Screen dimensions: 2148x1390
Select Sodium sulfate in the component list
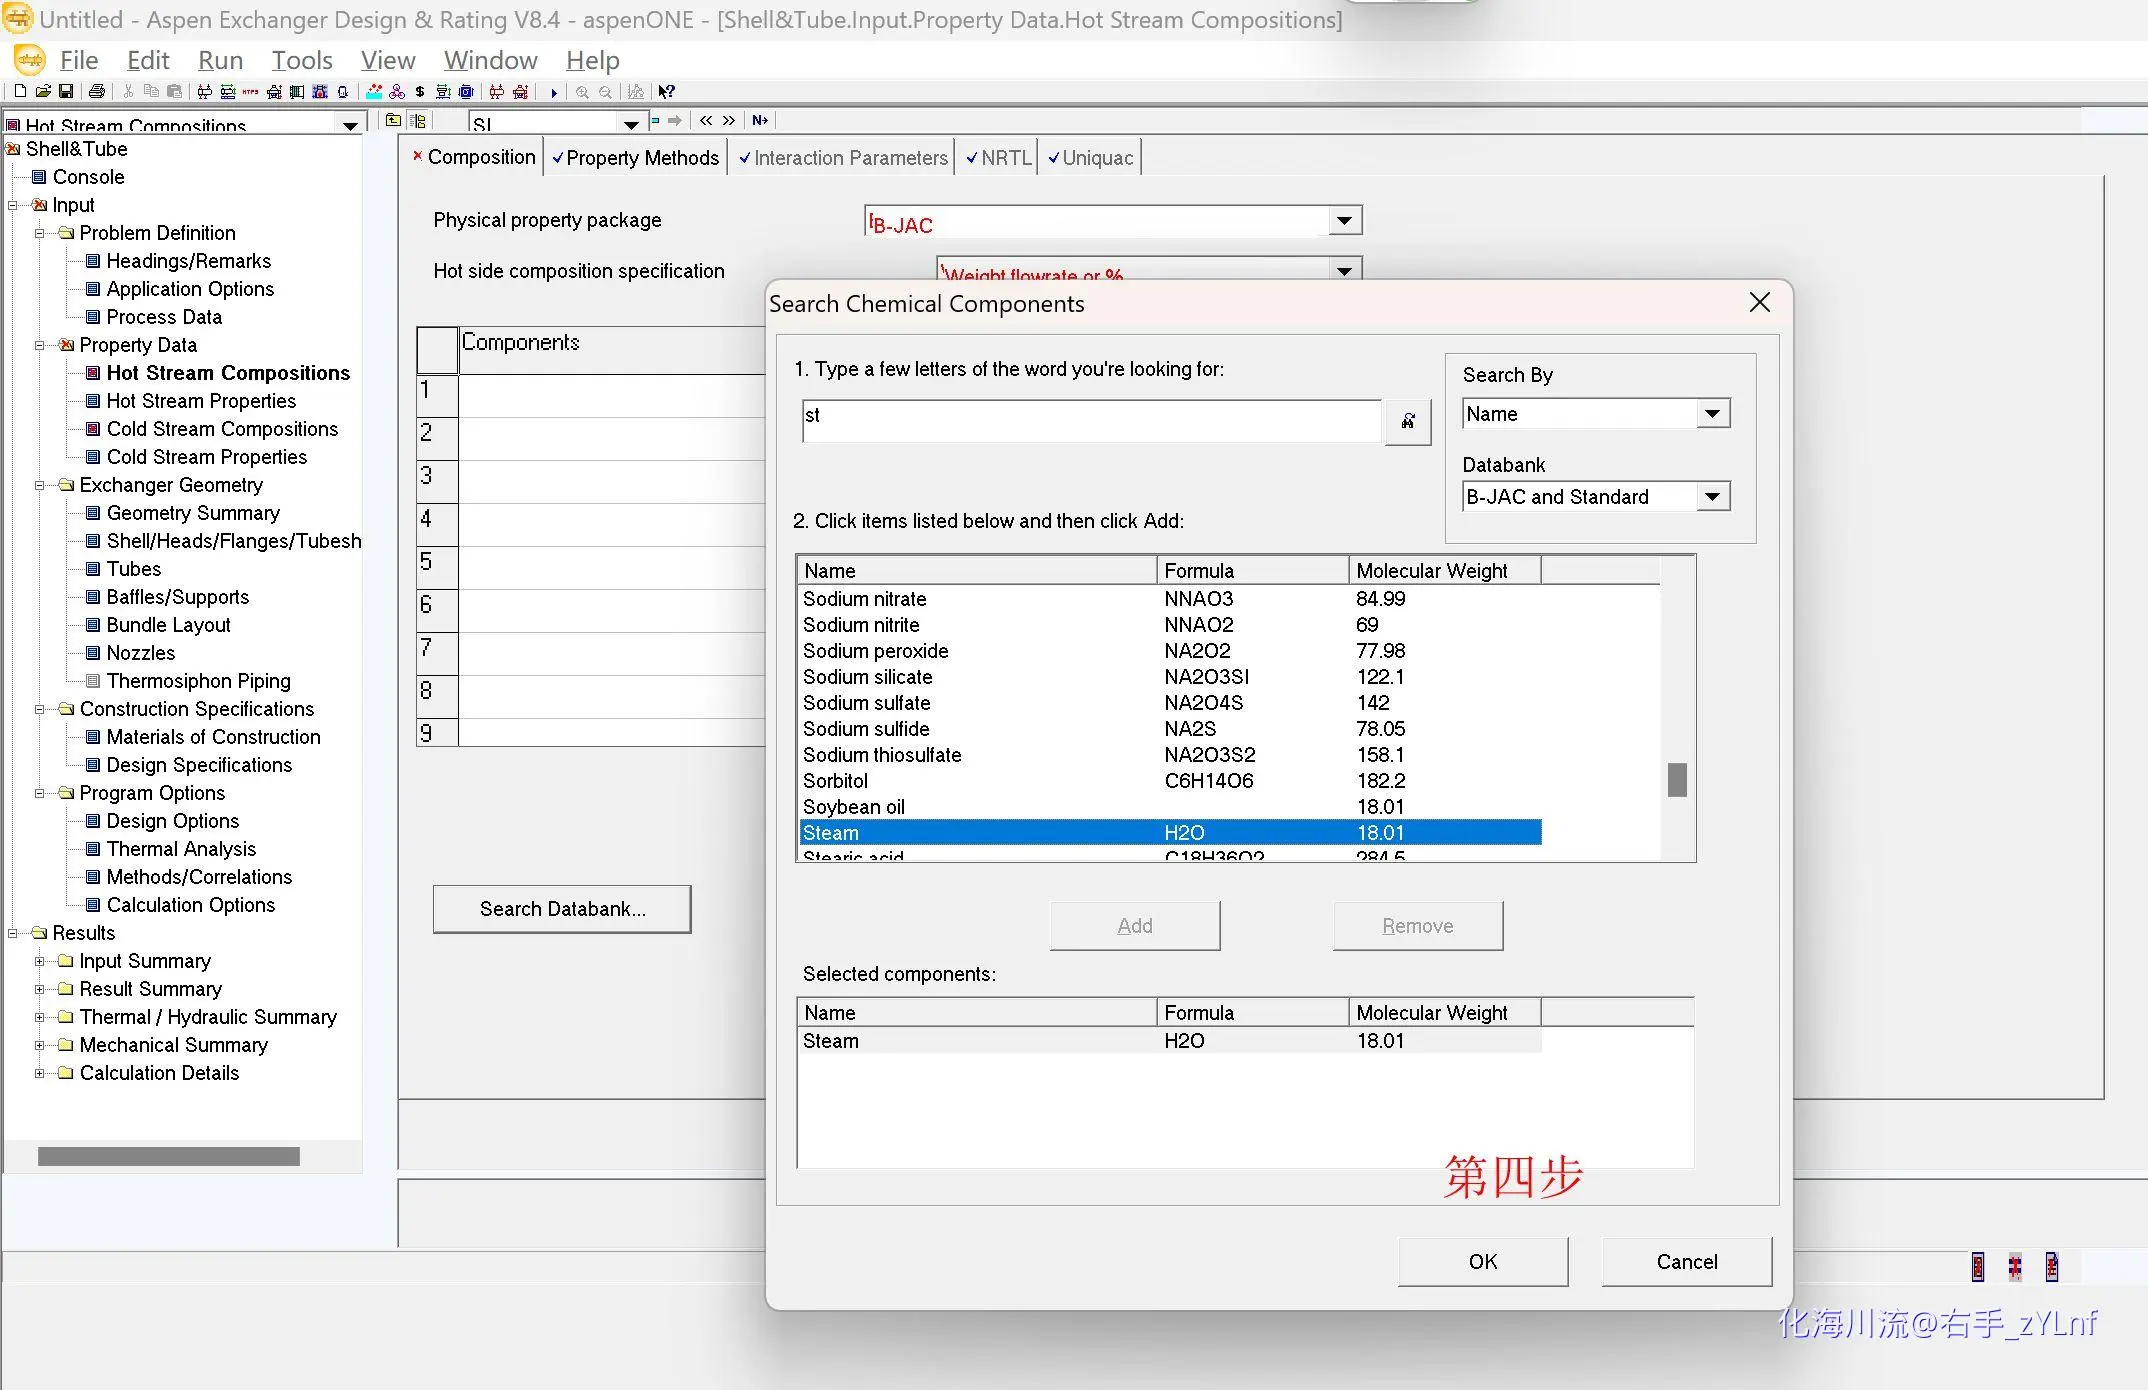(1170, 703)
